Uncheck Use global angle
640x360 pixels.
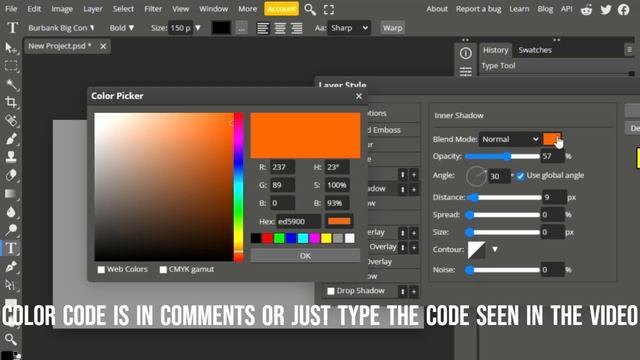click(x=520, y=176)
